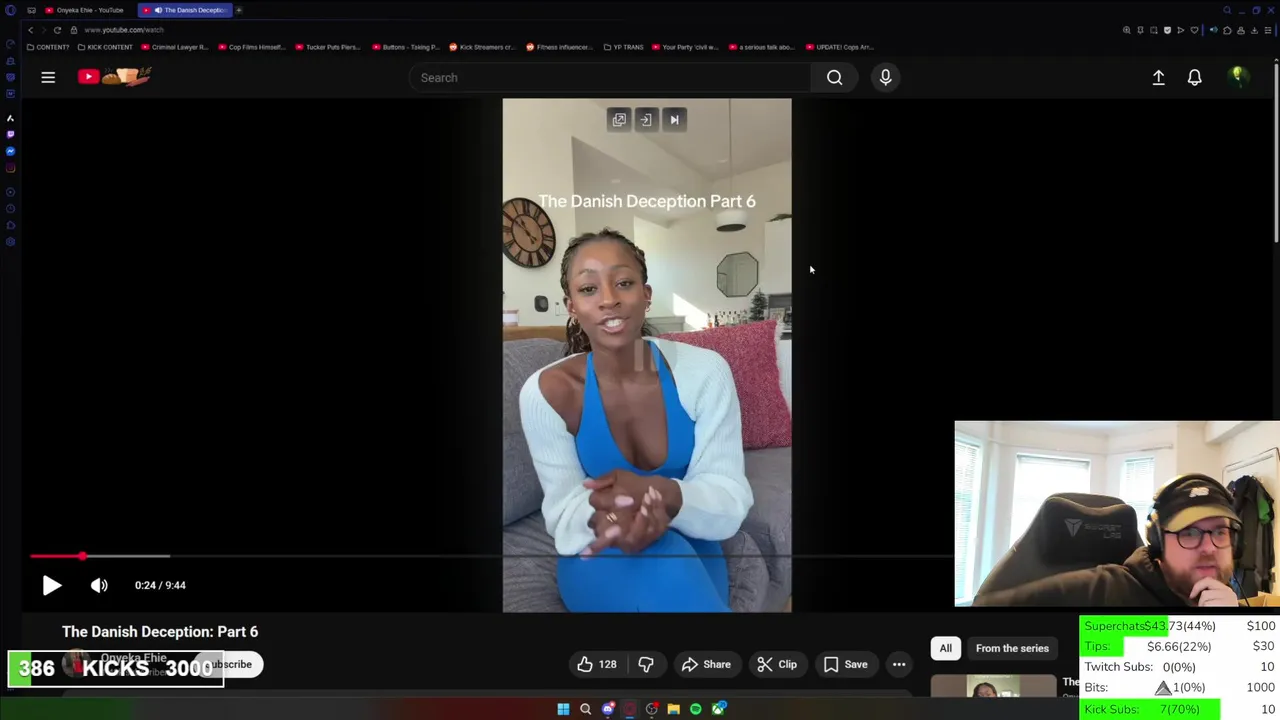Screen dimensions: 1280x720
Task: Open the suggested video thumbnail
Action: [x=993, y=686]
